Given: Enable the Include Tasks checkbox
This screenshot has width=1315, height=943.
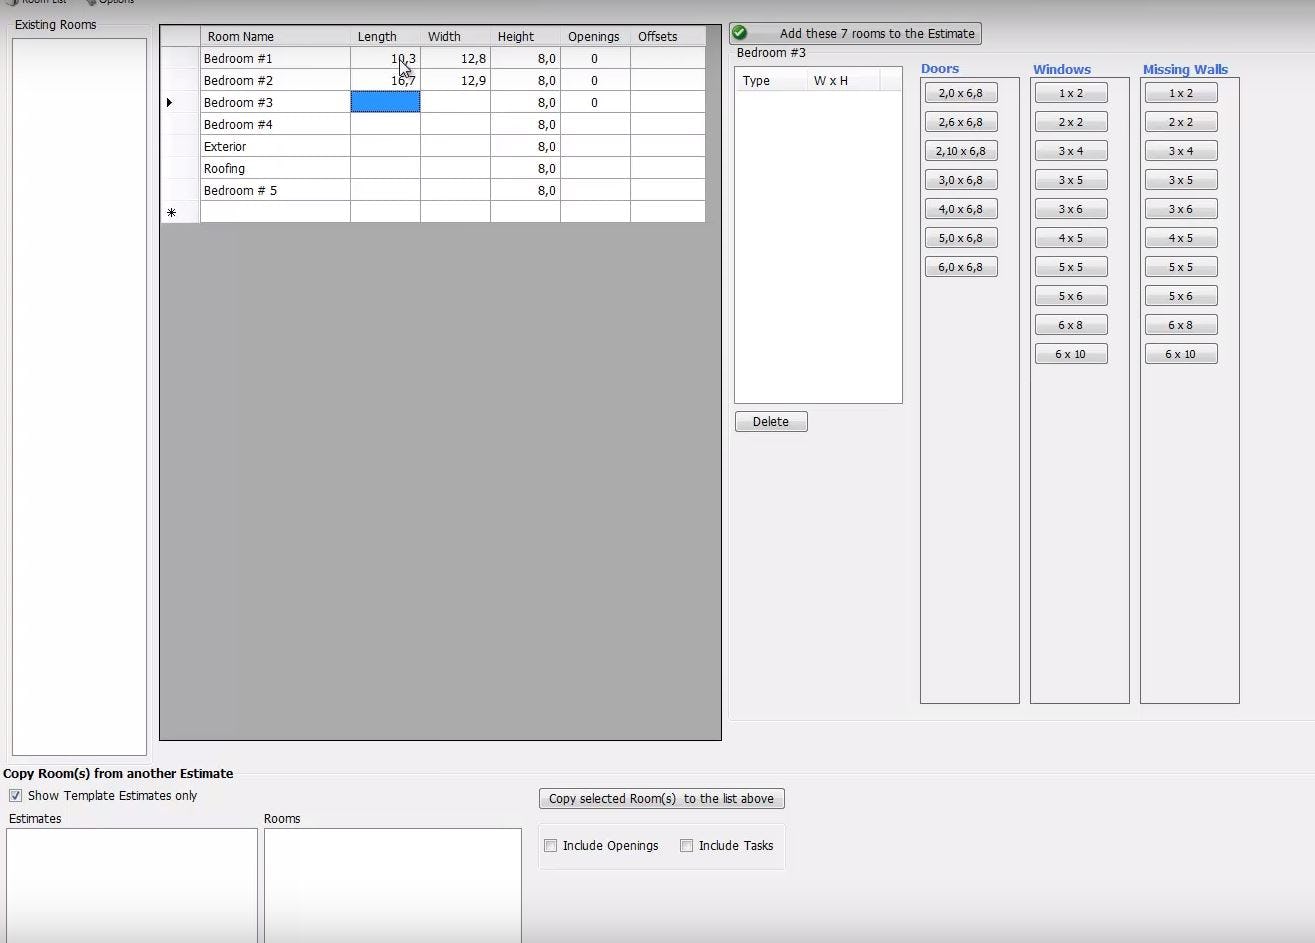Looking at the screenshot, I should pyautogui.click(x=687, y=845).
